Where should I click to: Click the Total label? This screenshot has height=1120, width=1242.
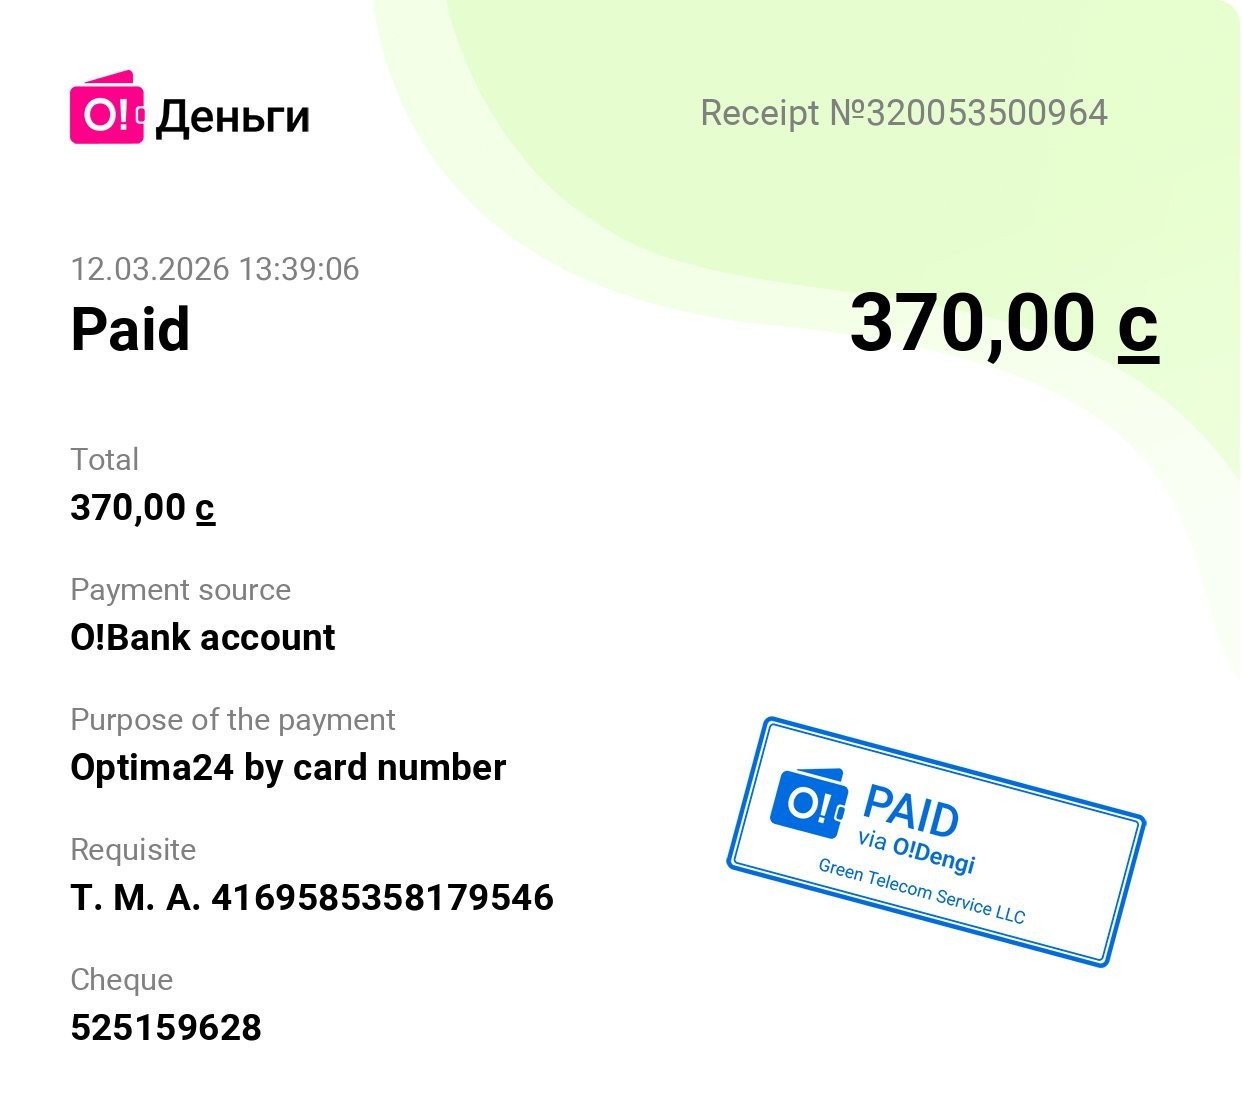104,459
